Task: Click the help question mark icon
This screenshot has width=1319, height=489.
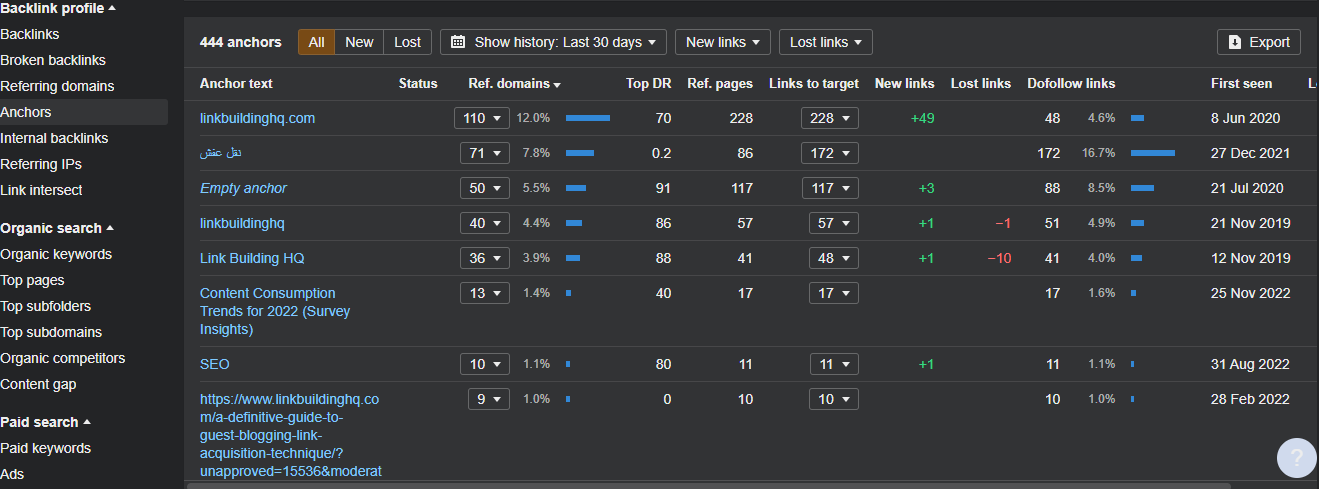Action: [x=1296, y=459]
